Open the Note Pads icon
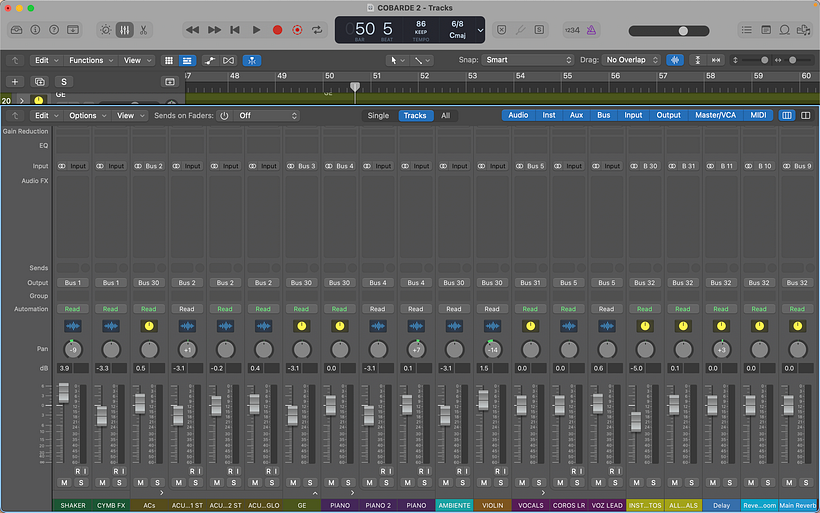 coord(766,30)
